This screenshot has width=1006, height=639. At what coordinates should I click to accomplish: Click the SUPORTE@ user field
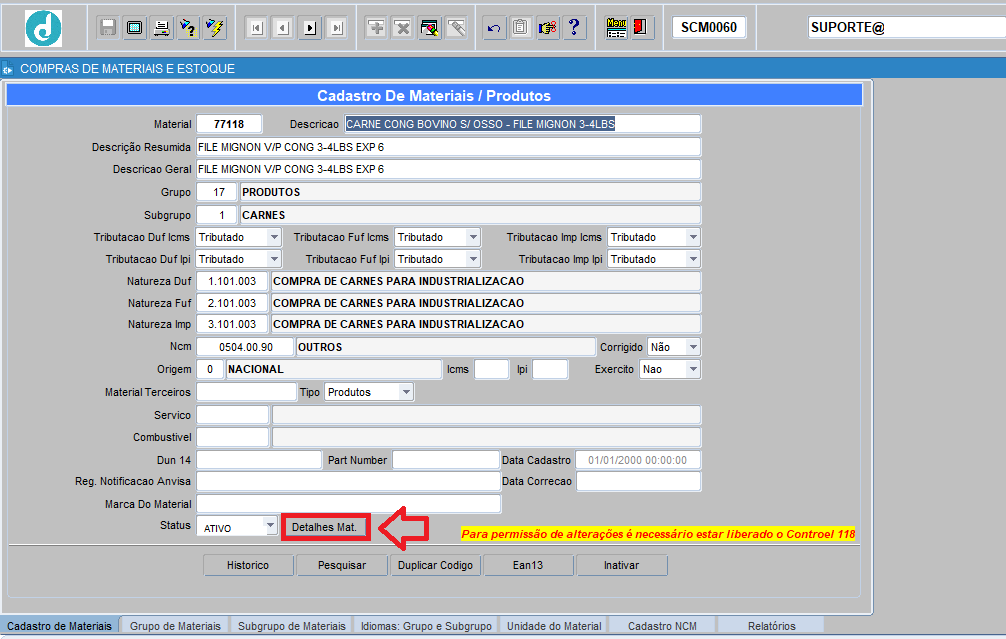pyautogui.click(x=907, y=28)
